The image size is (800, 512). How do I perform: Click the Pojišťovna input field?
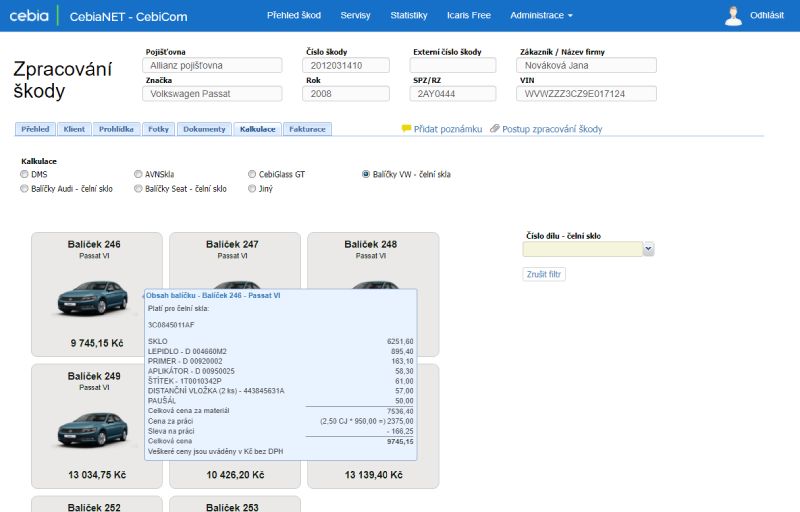(212, 65)
